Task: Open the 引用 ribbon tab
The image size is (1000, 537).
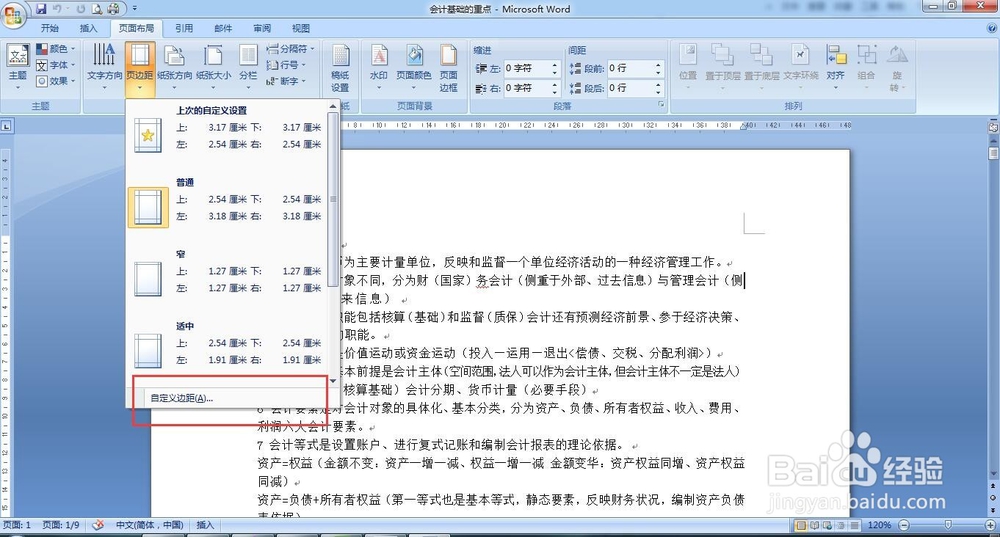Action: click(x=184, y=28)
